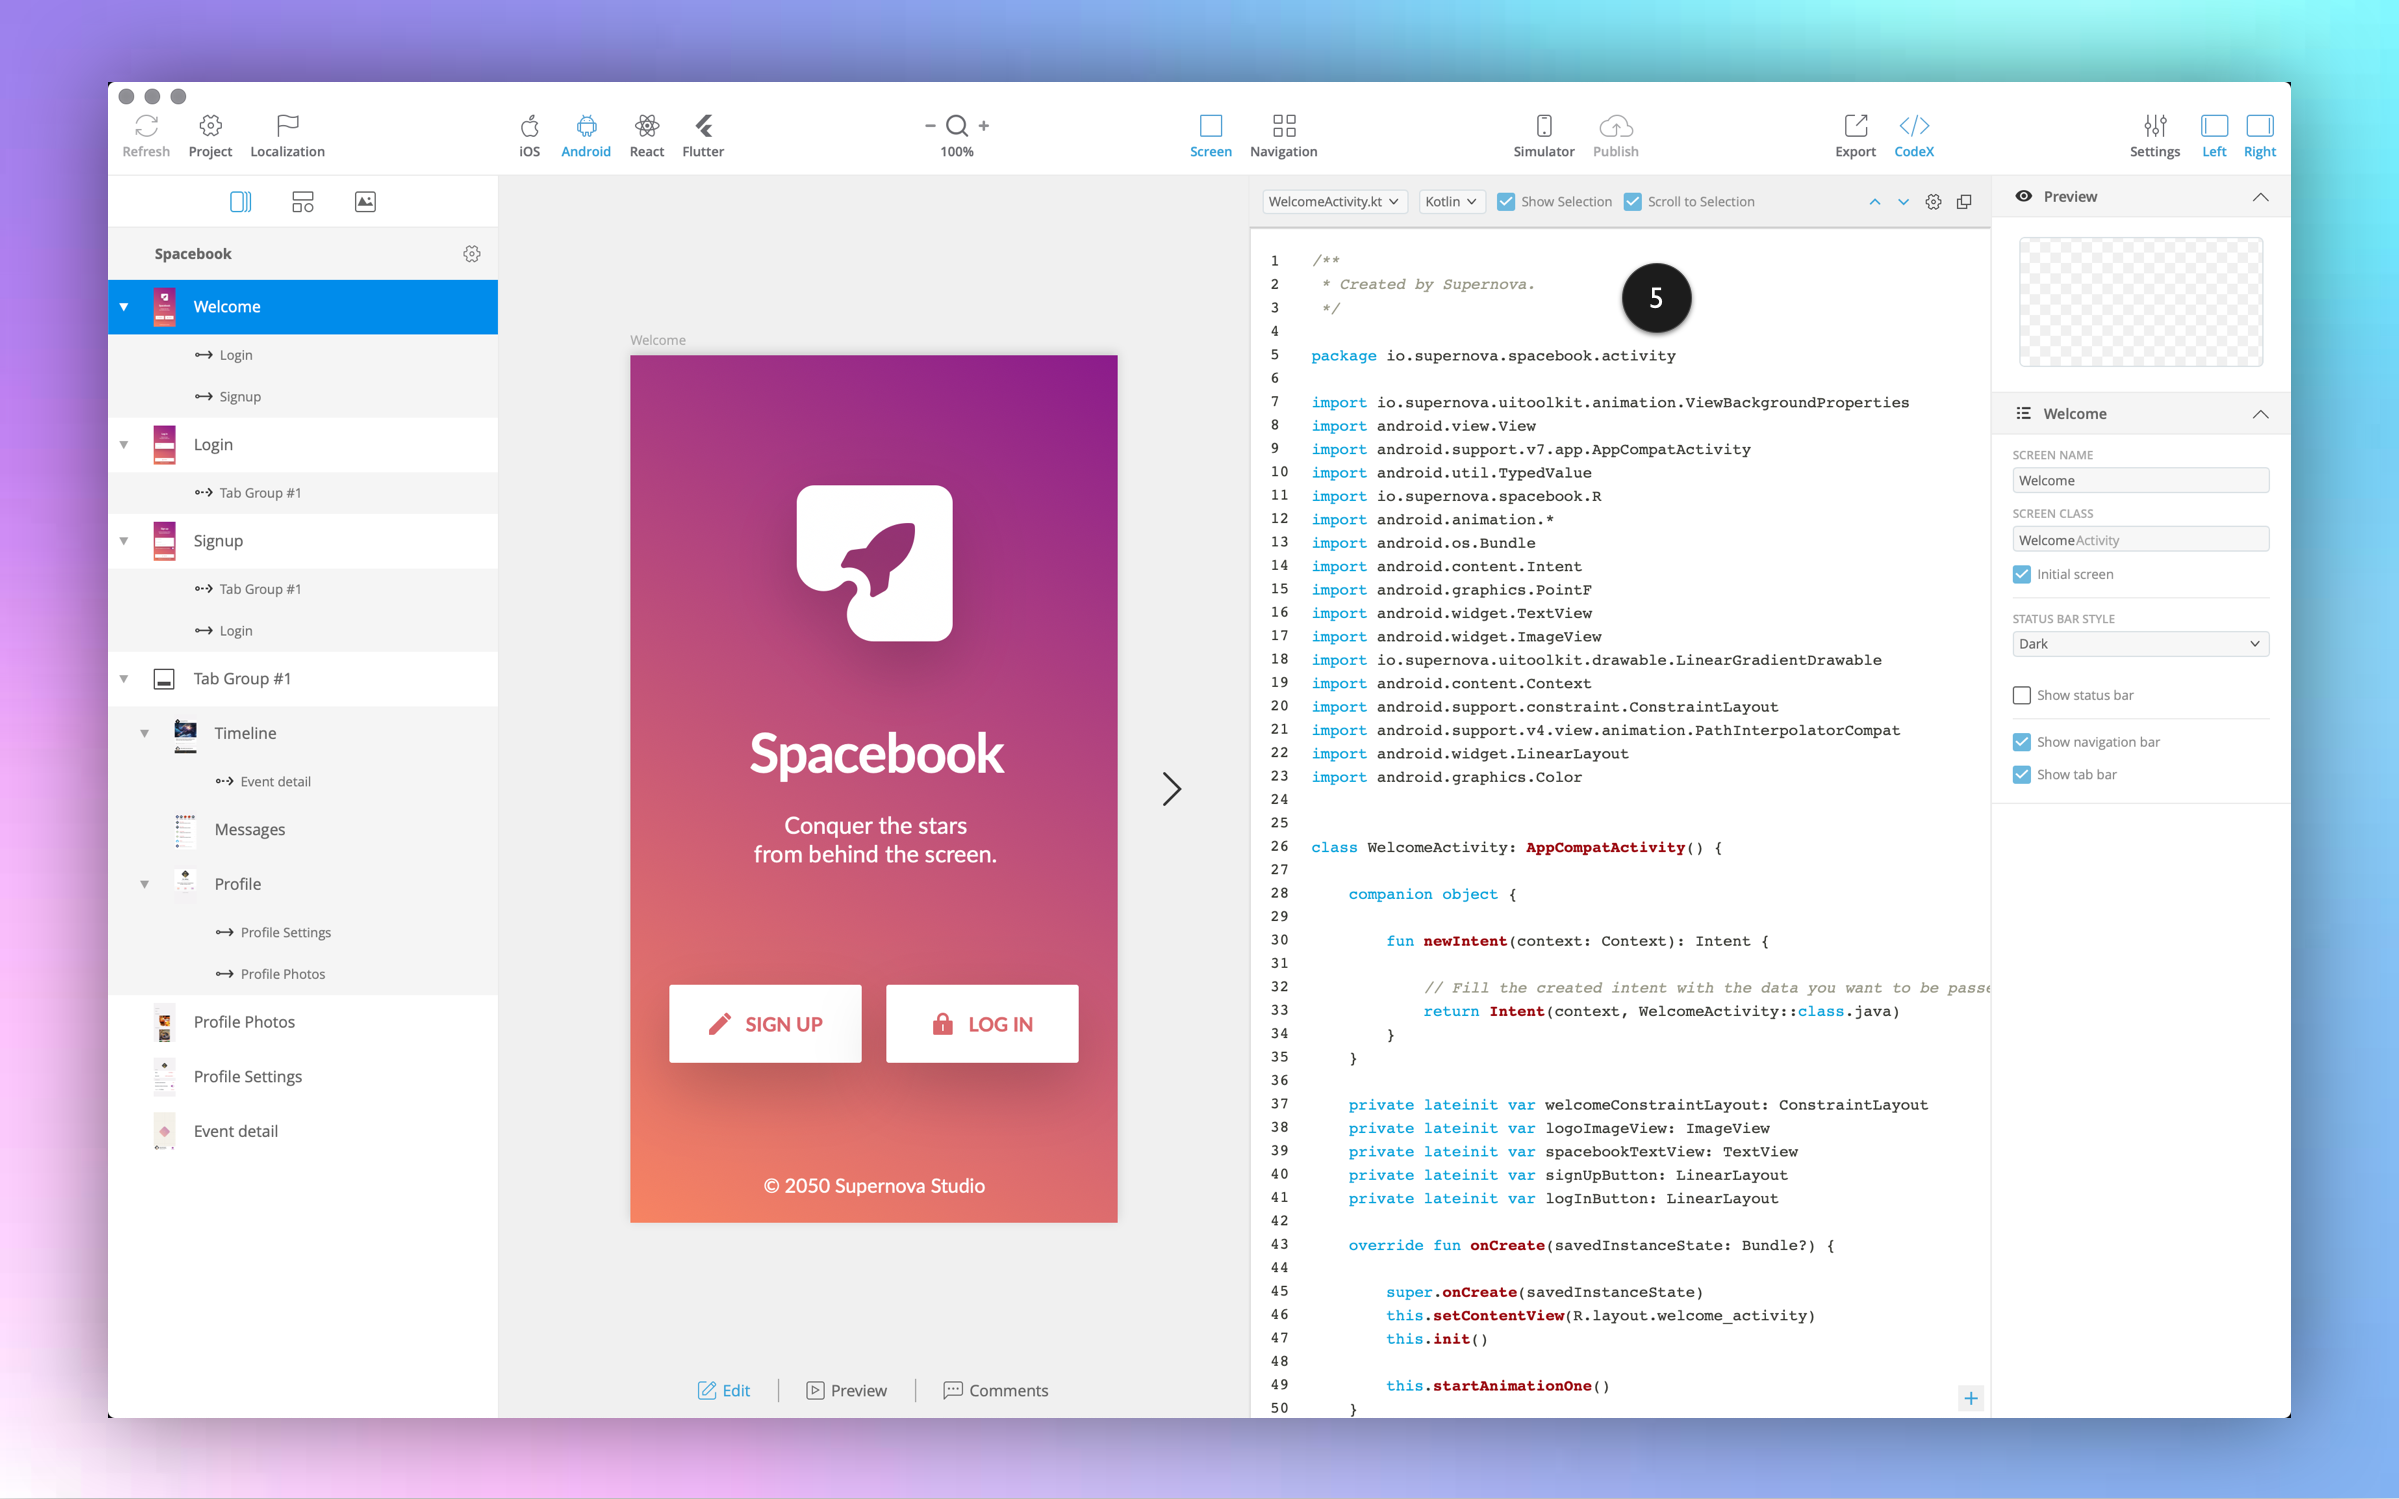Click the Refresh icon in toolbar

click(146, 126)
